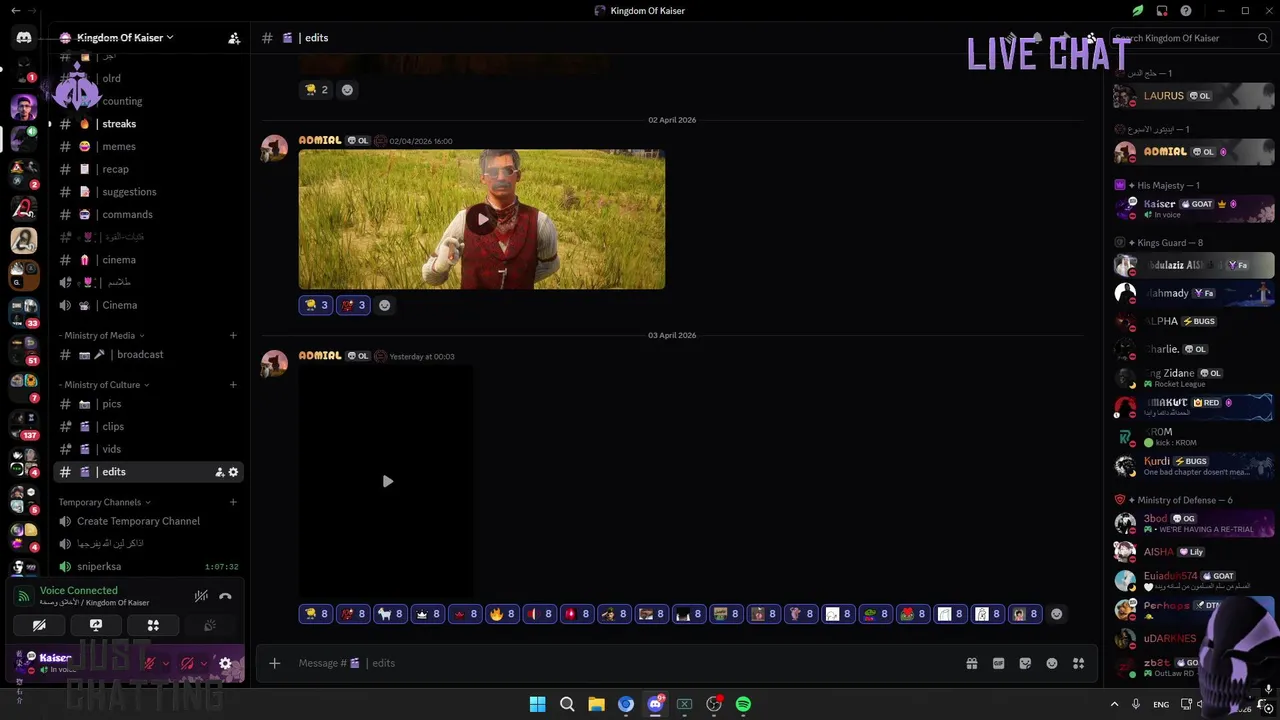Disconnect from voice call
Image resolution: width=1280 pixels, height=720 pixels.
point(225,596)
